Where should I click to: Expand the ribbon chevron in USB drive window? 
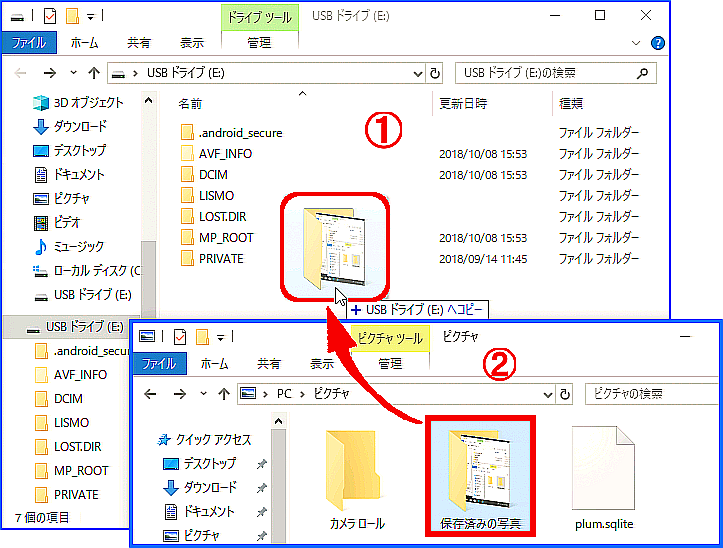point(636,43)
